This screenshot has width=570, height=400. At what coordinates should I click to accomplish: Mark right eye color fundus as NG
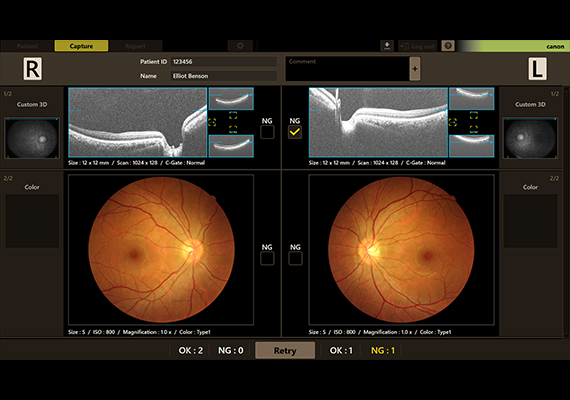pyautogui.click(x=267, y=259)
